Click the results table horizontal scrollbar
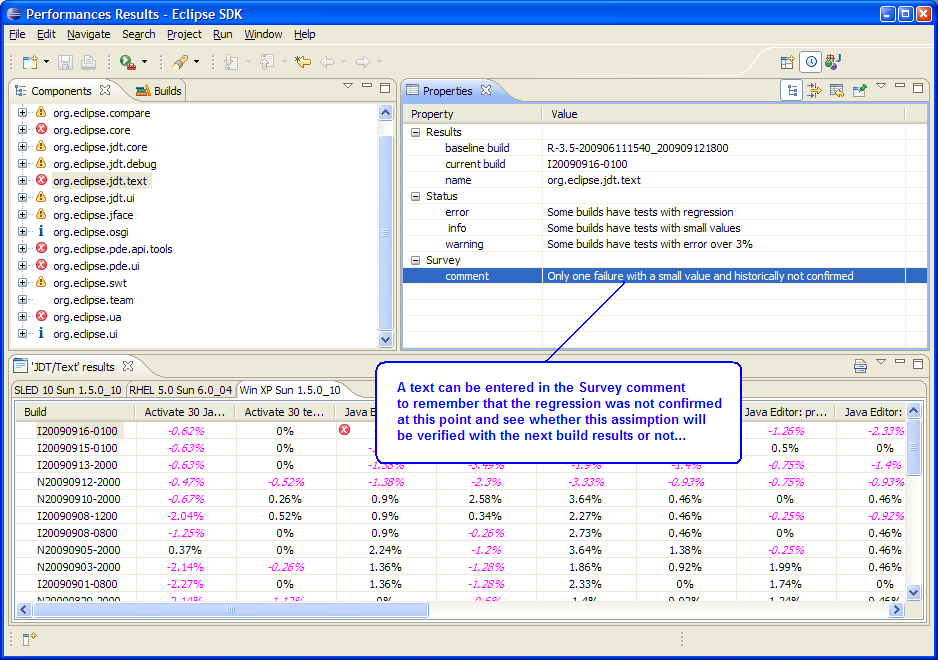The height and width of the screenshot is (660, 938). [x=230, y=608]
